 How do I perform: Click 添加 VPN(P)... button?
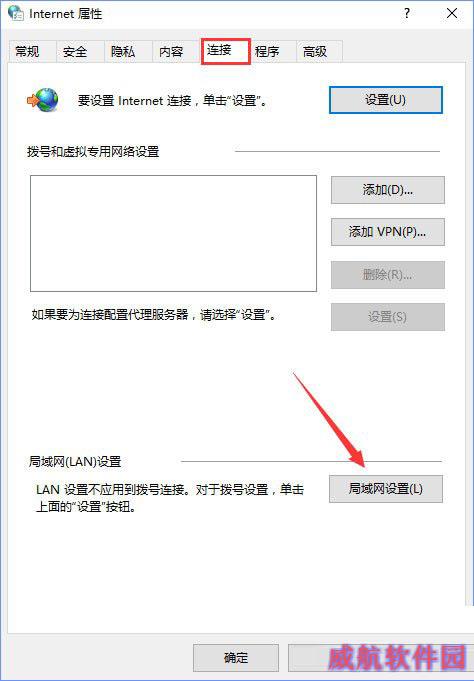(388, 232)
